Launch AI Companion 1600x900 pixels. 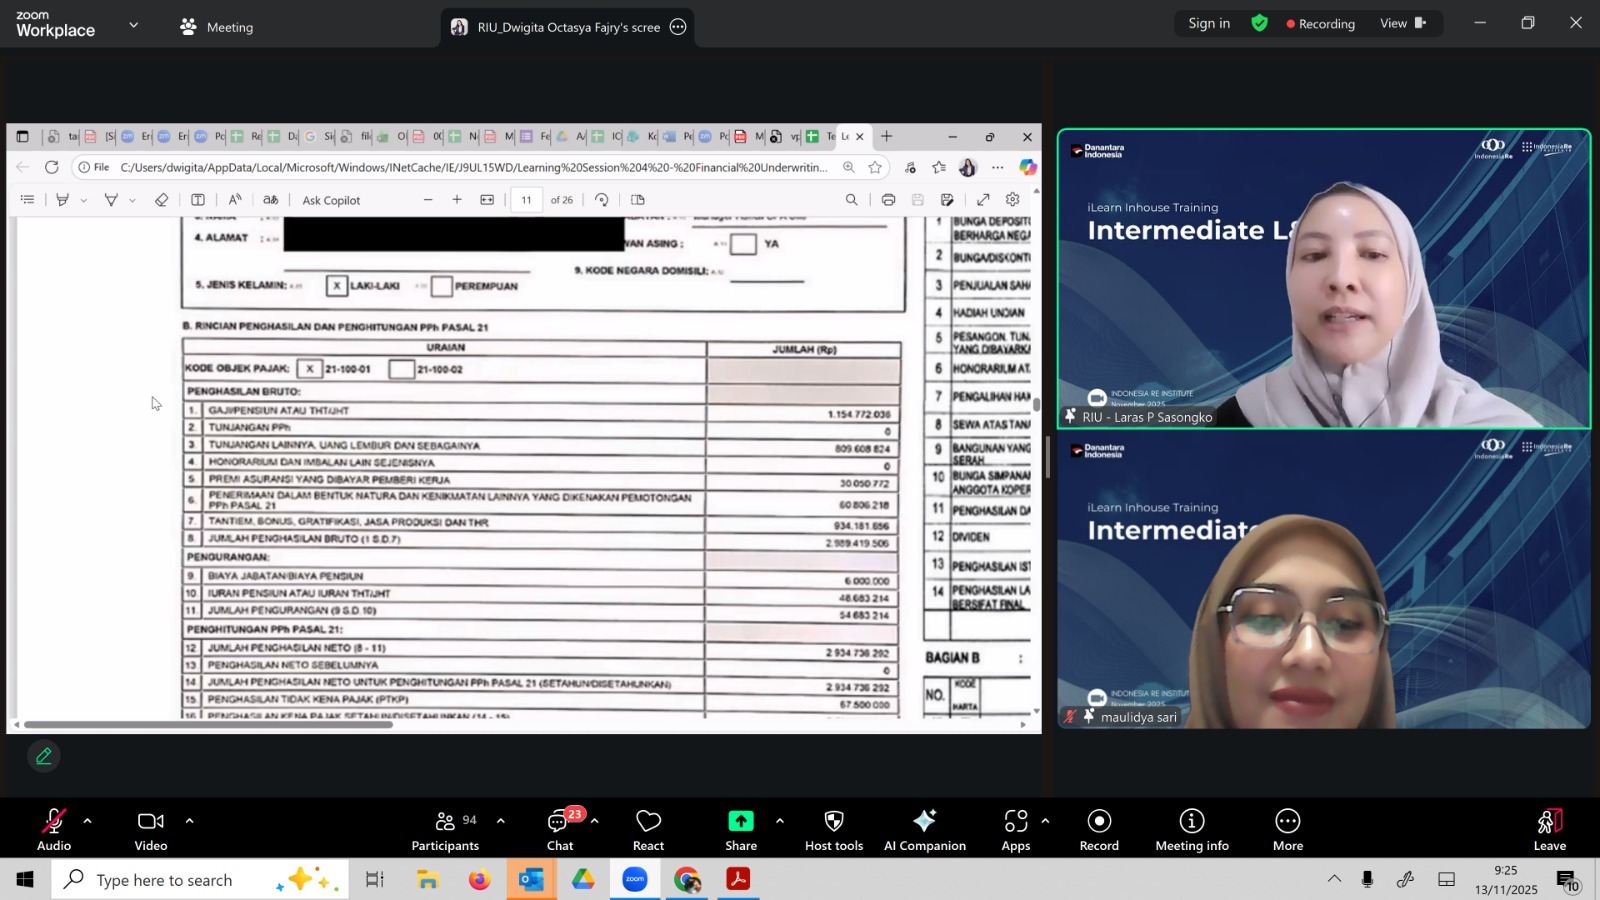coord(924,829)
